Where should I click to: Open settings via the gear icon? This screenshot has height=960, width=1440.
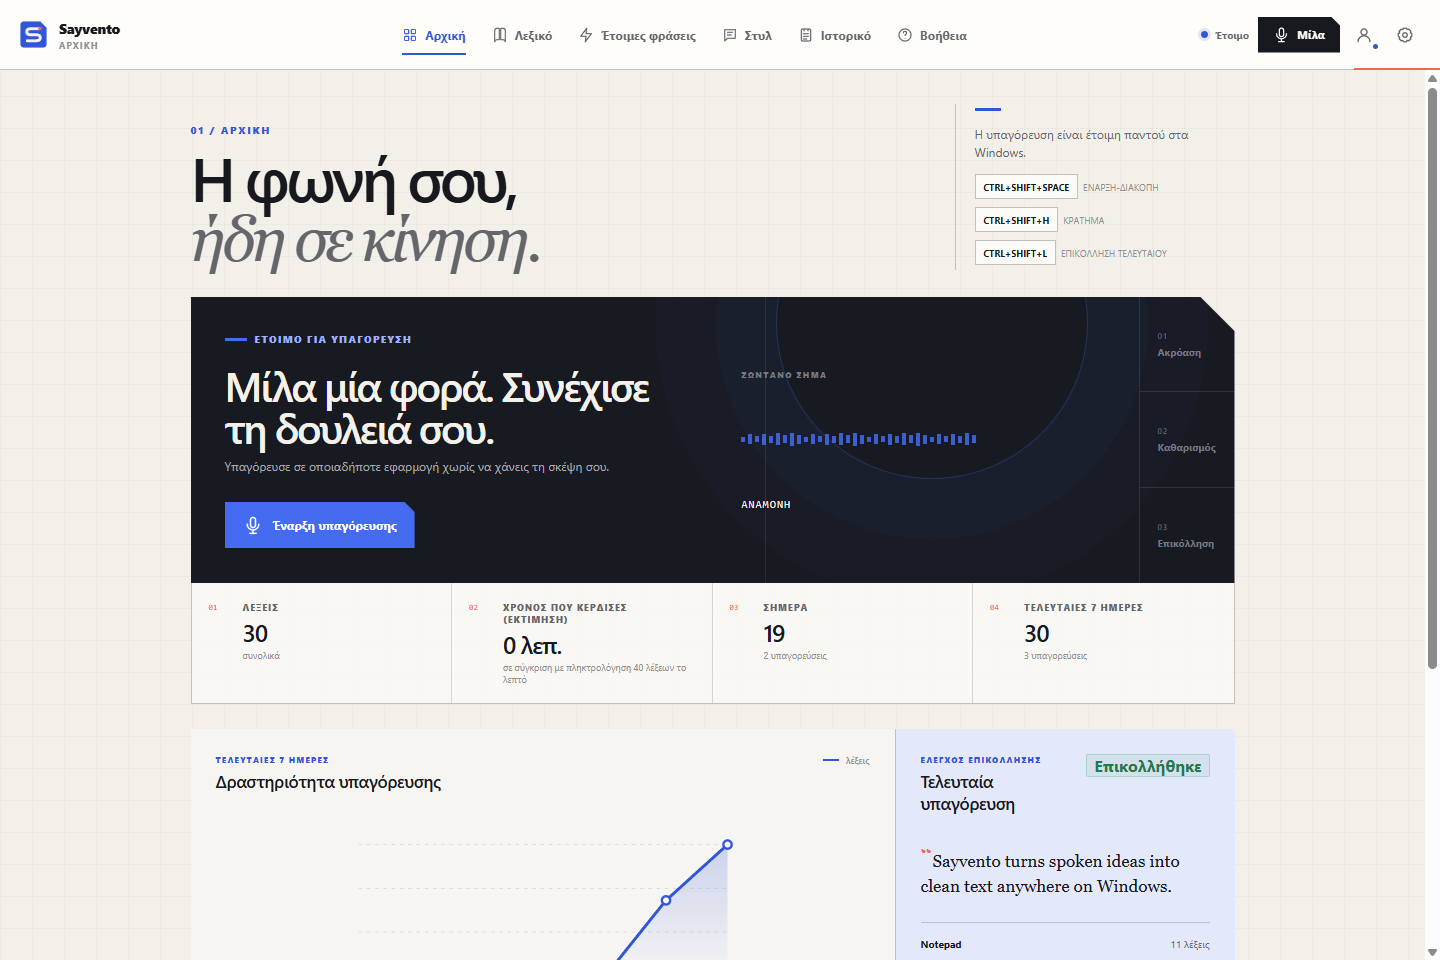pos(1405,35)
